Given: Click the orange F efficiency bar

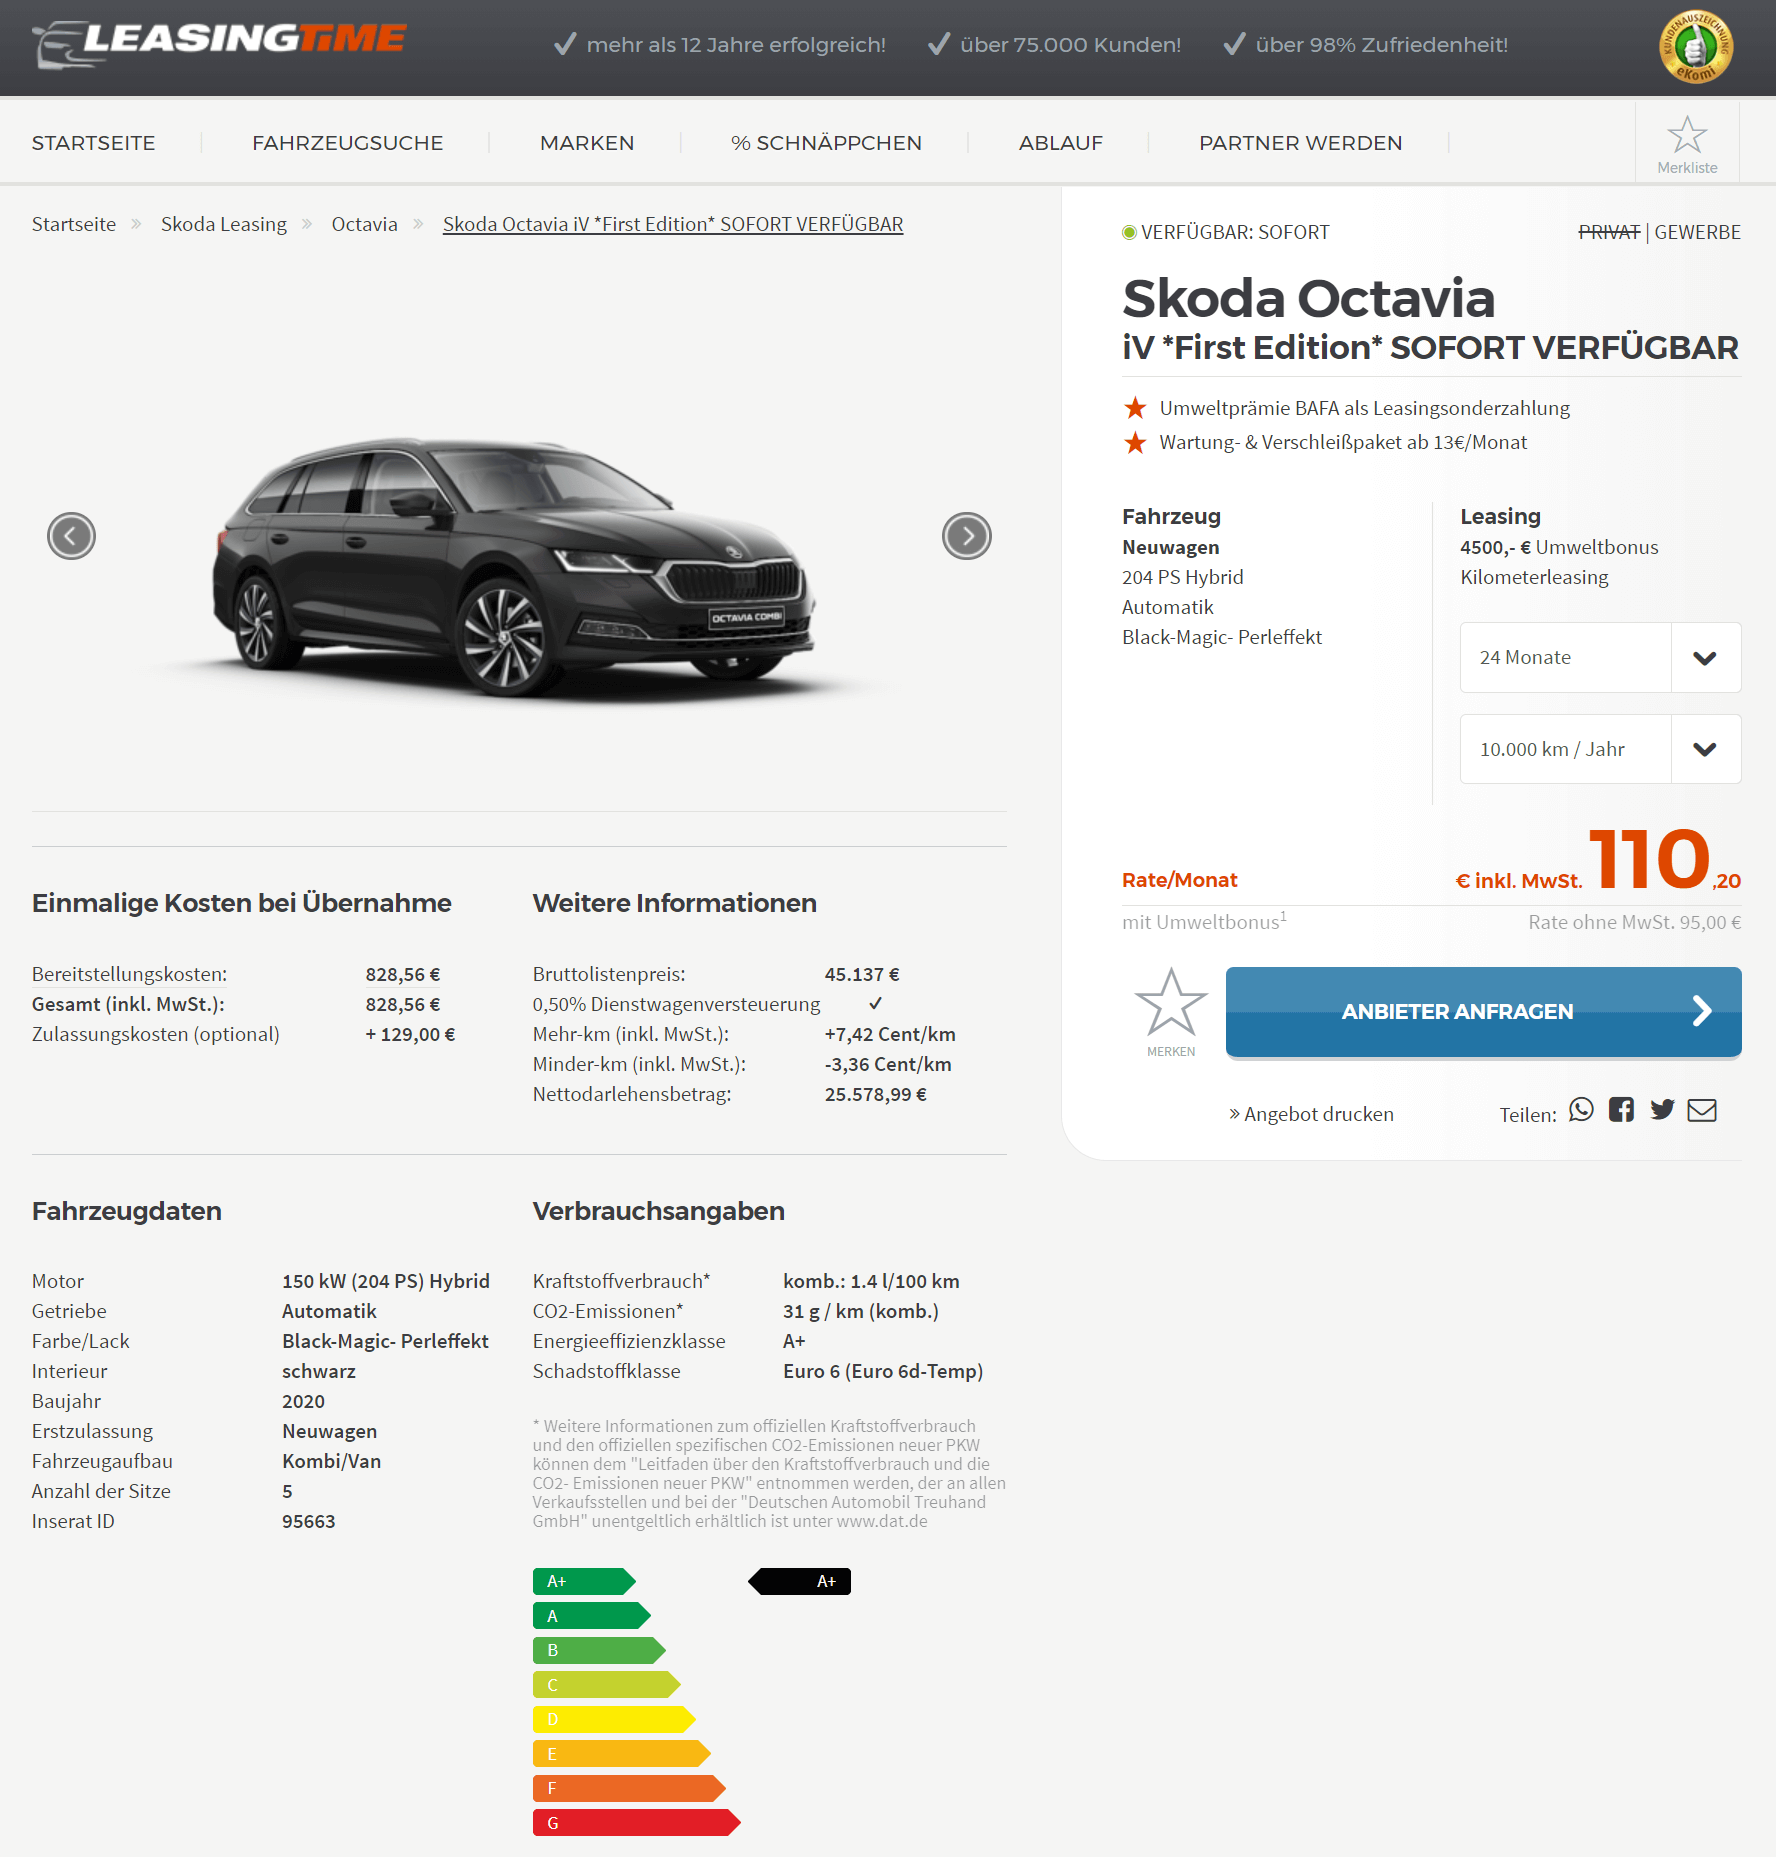Looking at the screenshot, I should click(x=629, y=1788).
